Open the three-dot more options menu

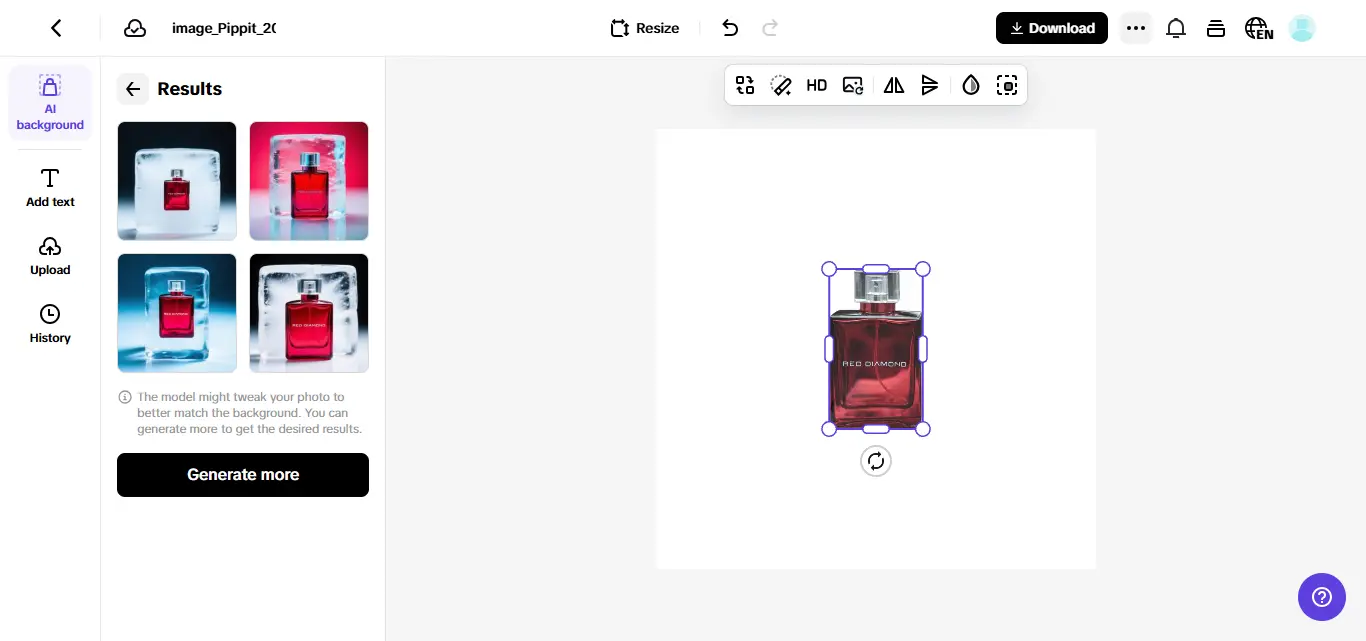1135,28
